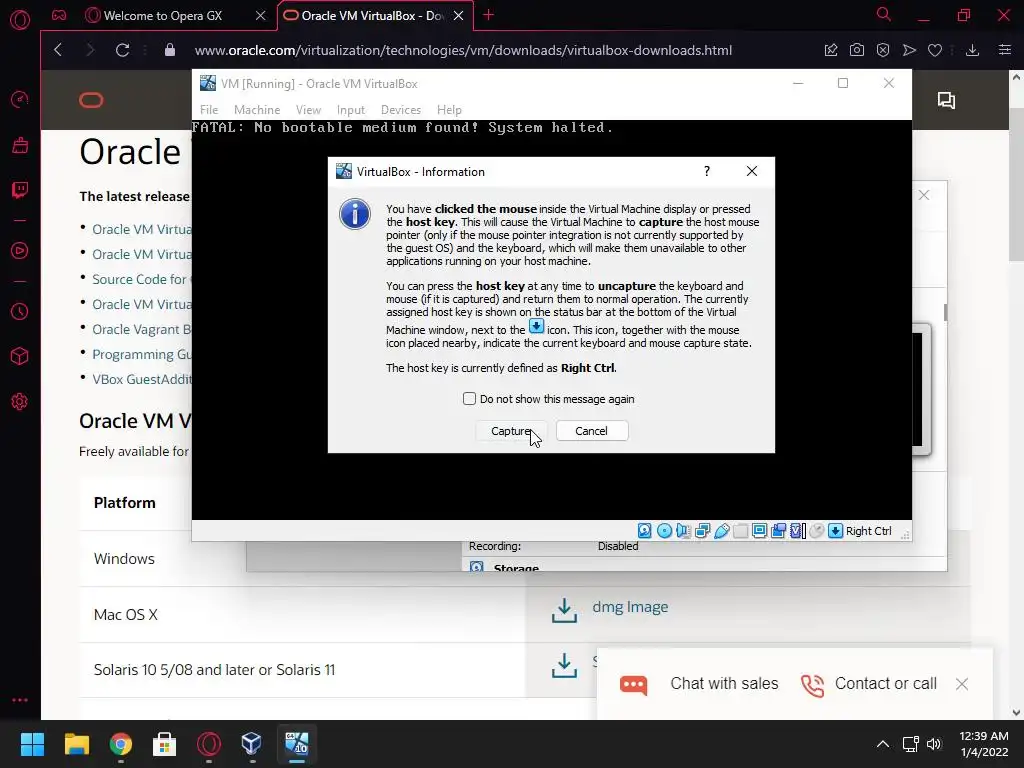Reload the Oracle page
The height and width of the screenshot is (768, 1024).
click(x=122, y=50)
